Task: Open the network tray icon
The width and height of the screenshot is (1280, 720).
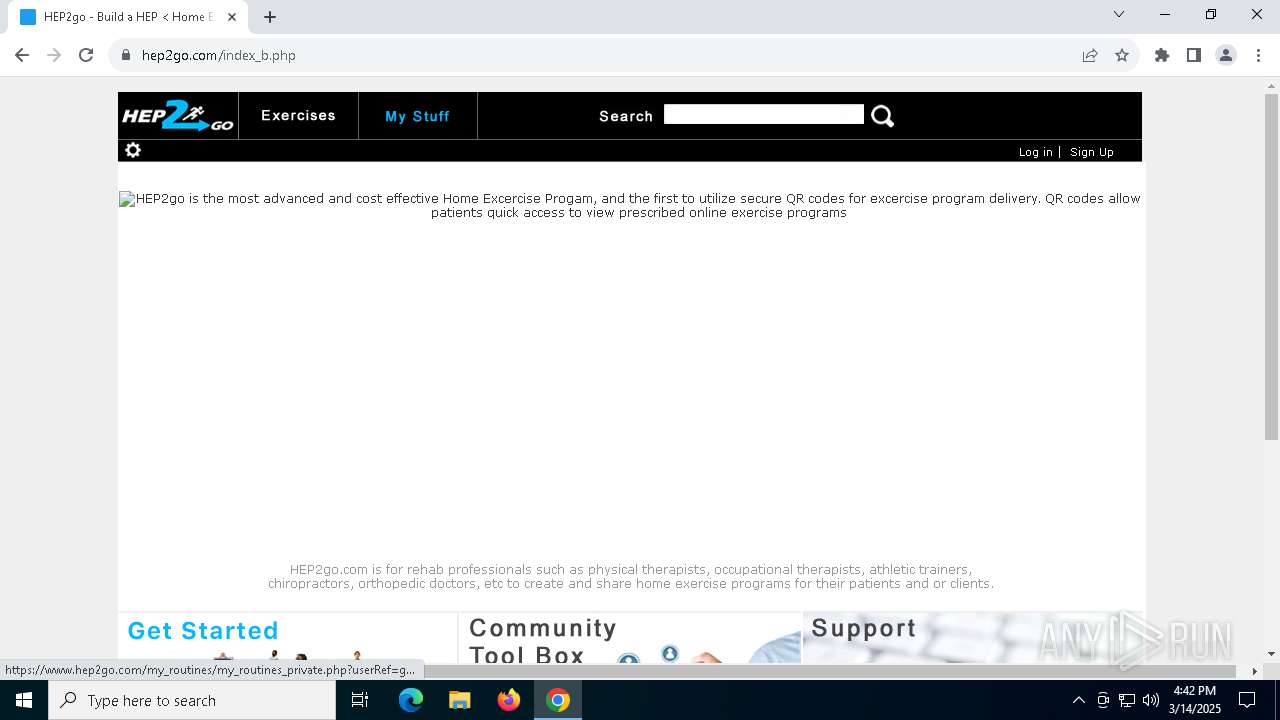Action: click(1127, 700)
